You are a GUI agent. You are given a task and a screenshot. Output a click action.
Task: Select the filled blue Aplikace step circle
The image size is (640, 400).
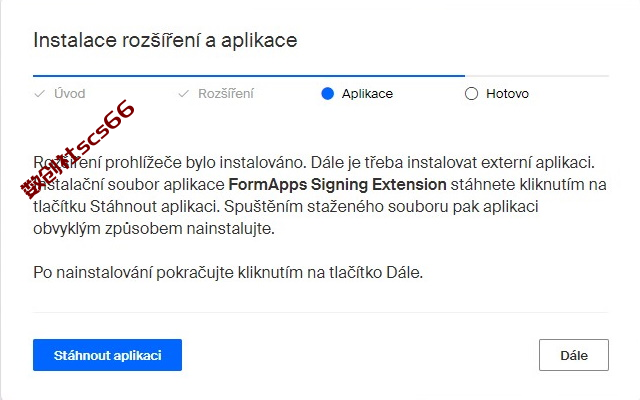pyautogui.click(x=327, y=93)
